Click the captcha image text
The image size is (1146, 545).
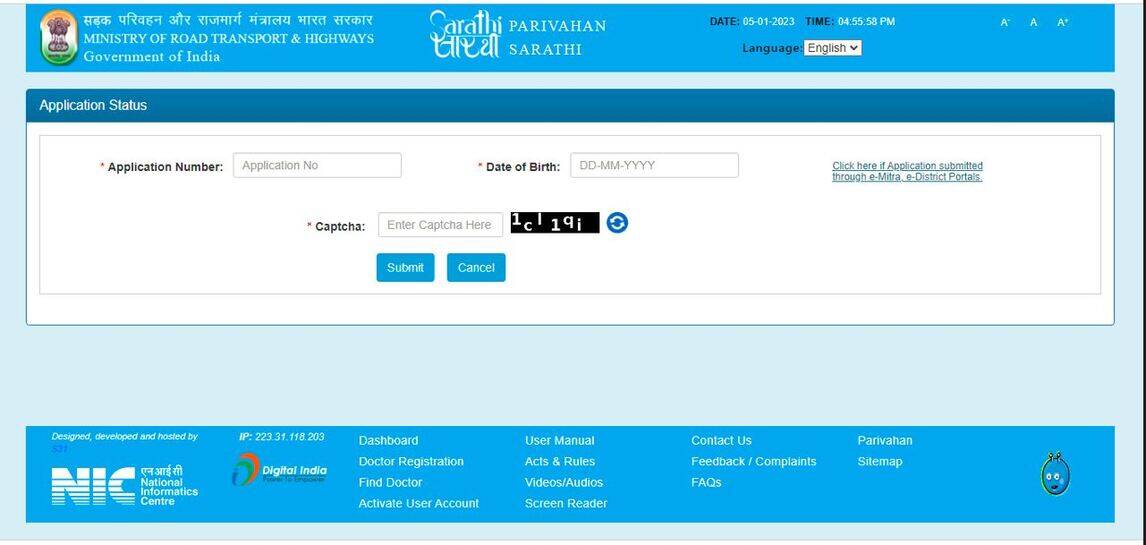click(x=555, y=223)
